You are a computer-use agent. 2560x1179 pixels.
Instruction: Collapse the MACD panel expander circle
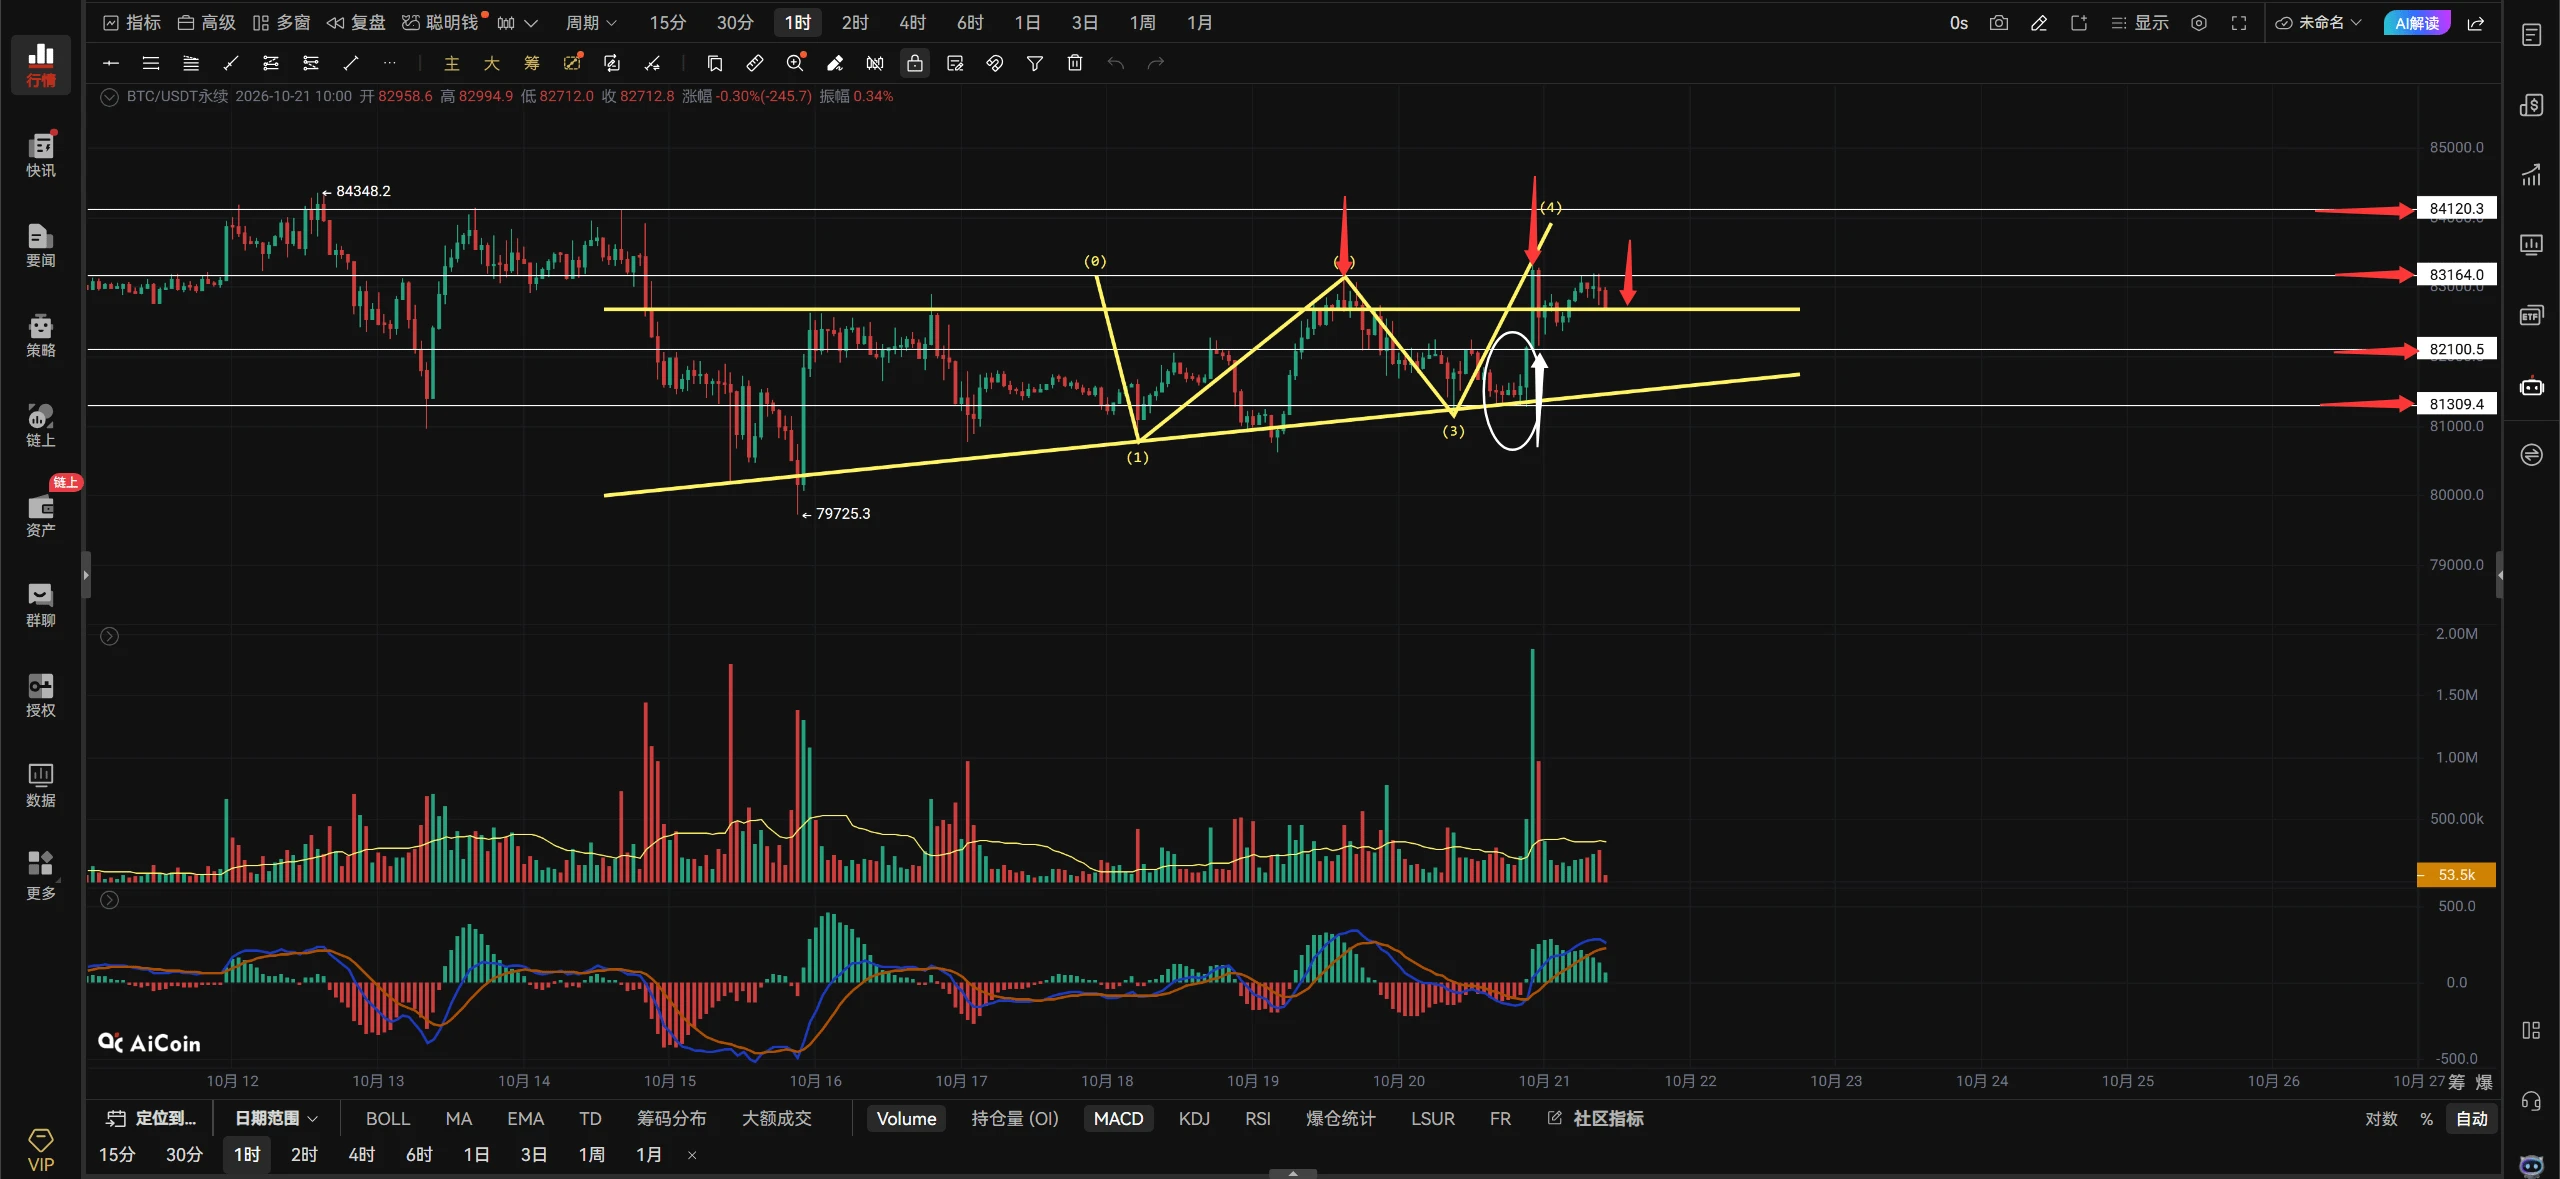109,900
